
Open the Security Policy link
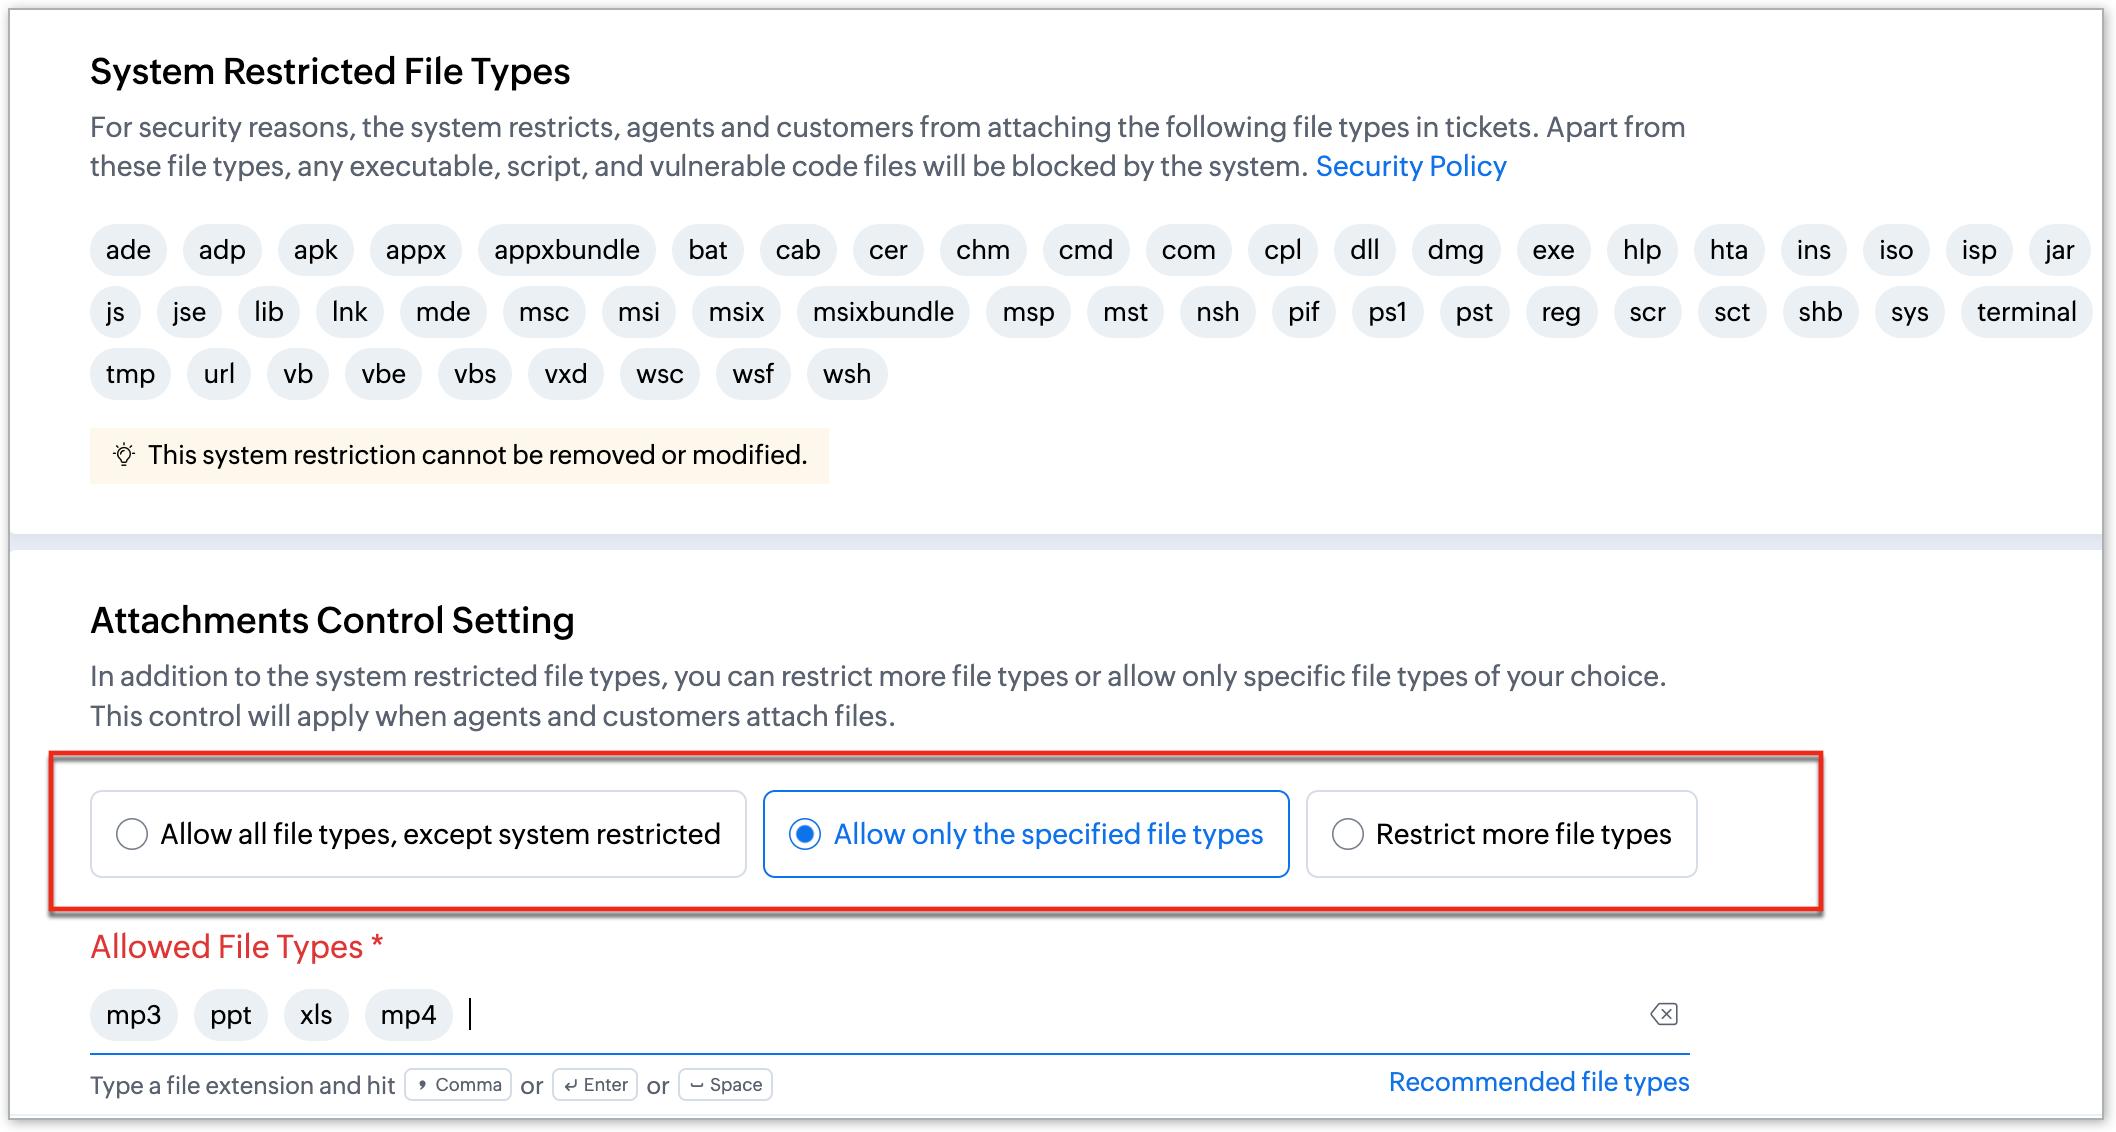1410,166
